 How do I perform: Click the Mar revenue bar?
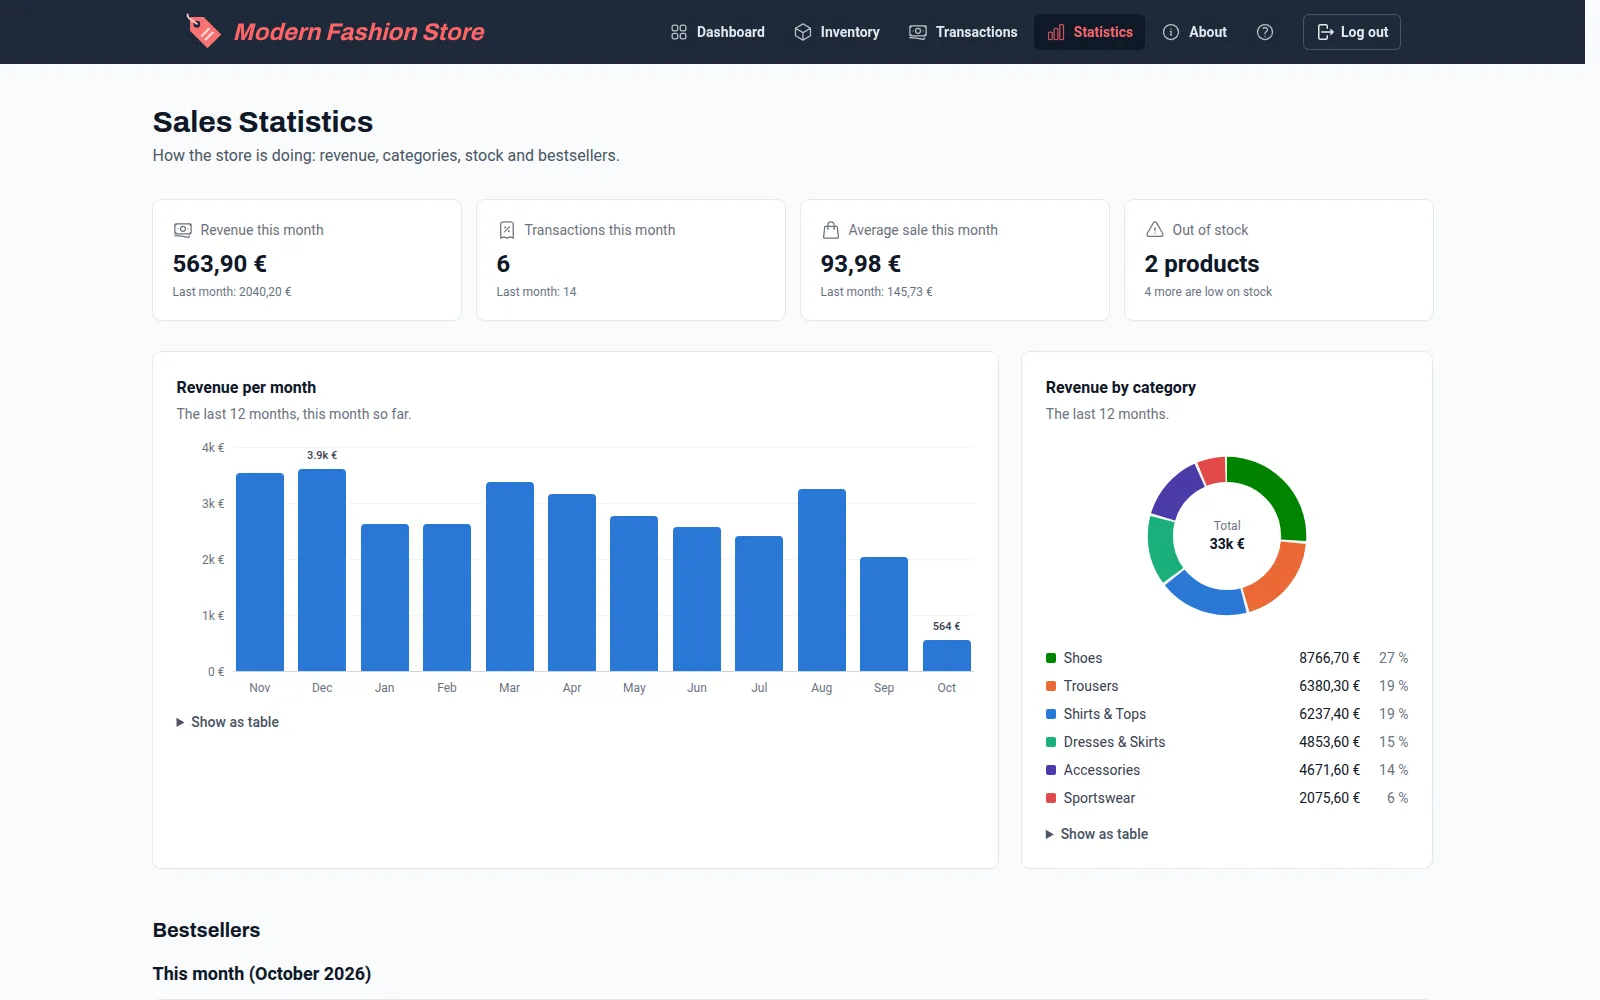click(x=510, y=577)
